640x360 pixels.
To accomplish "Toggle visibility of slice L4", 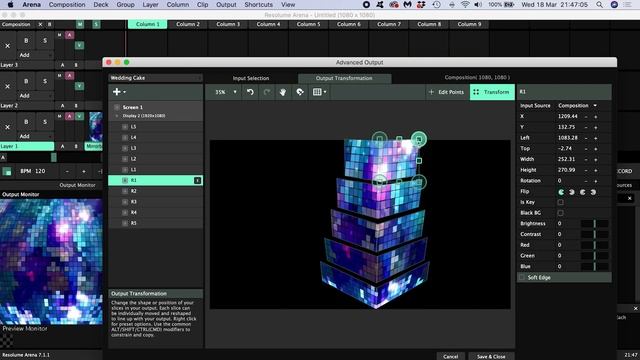I will [x=125, y=138].
